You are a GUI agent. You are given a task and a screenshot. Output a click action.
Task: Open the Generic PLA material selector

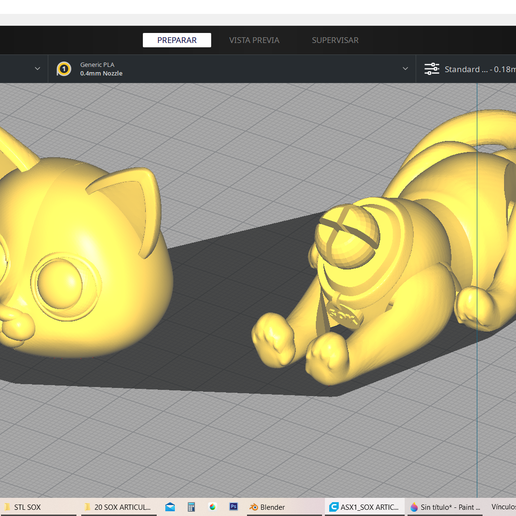(x=232, y=69)
